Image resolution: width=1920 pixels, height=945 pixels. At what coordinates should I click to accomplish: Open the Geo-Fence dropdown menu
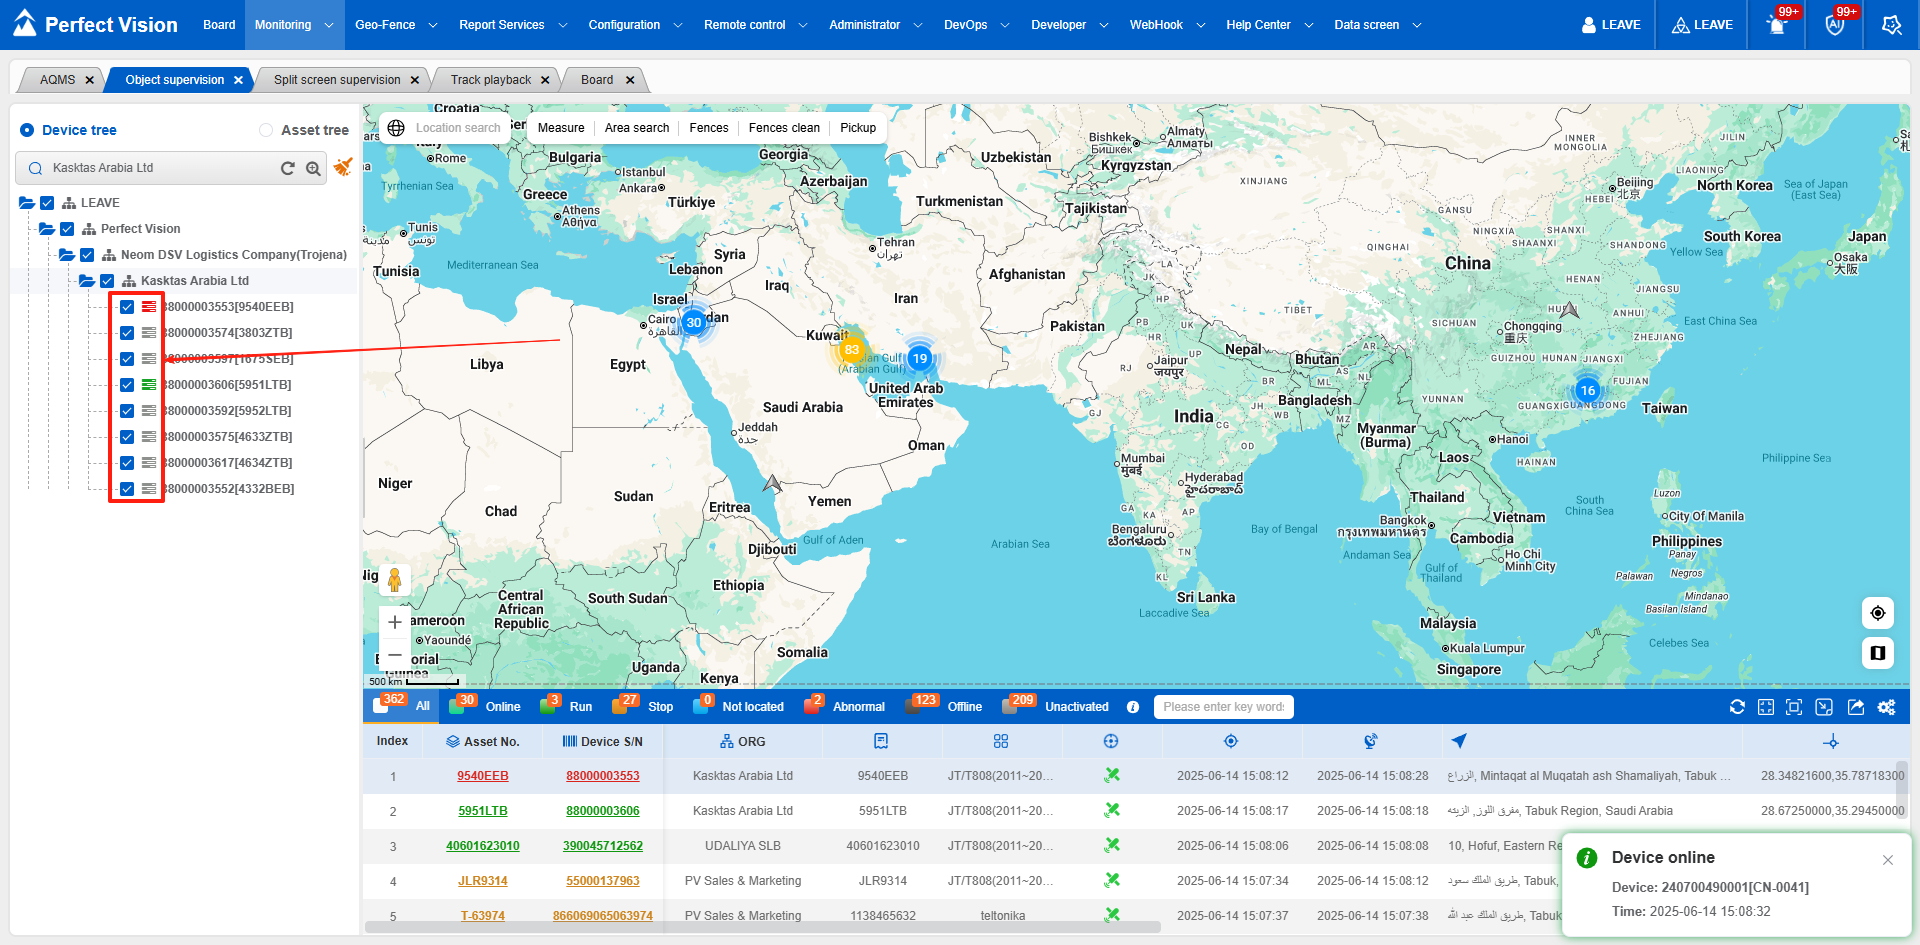[396, 25]
